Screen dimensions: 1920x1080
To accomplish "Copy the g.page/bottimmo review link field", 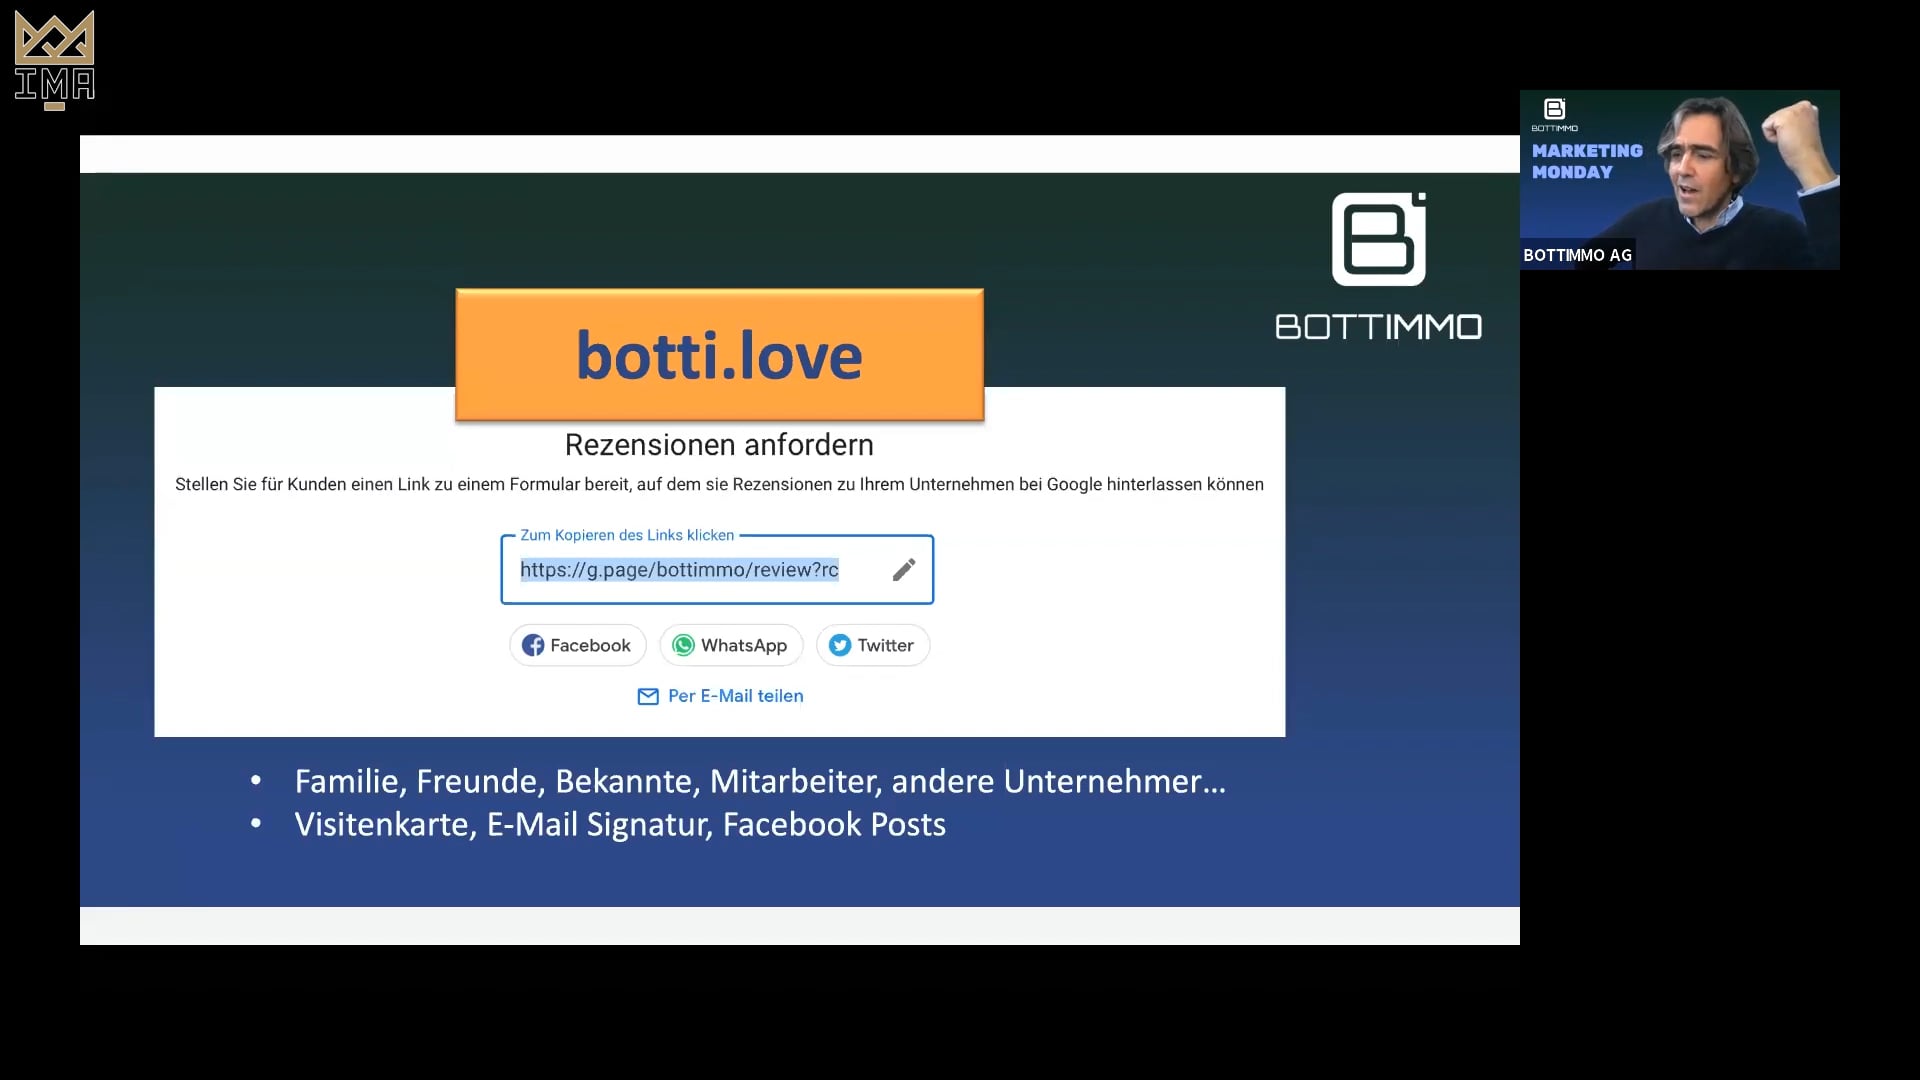I will pos(717,570).
